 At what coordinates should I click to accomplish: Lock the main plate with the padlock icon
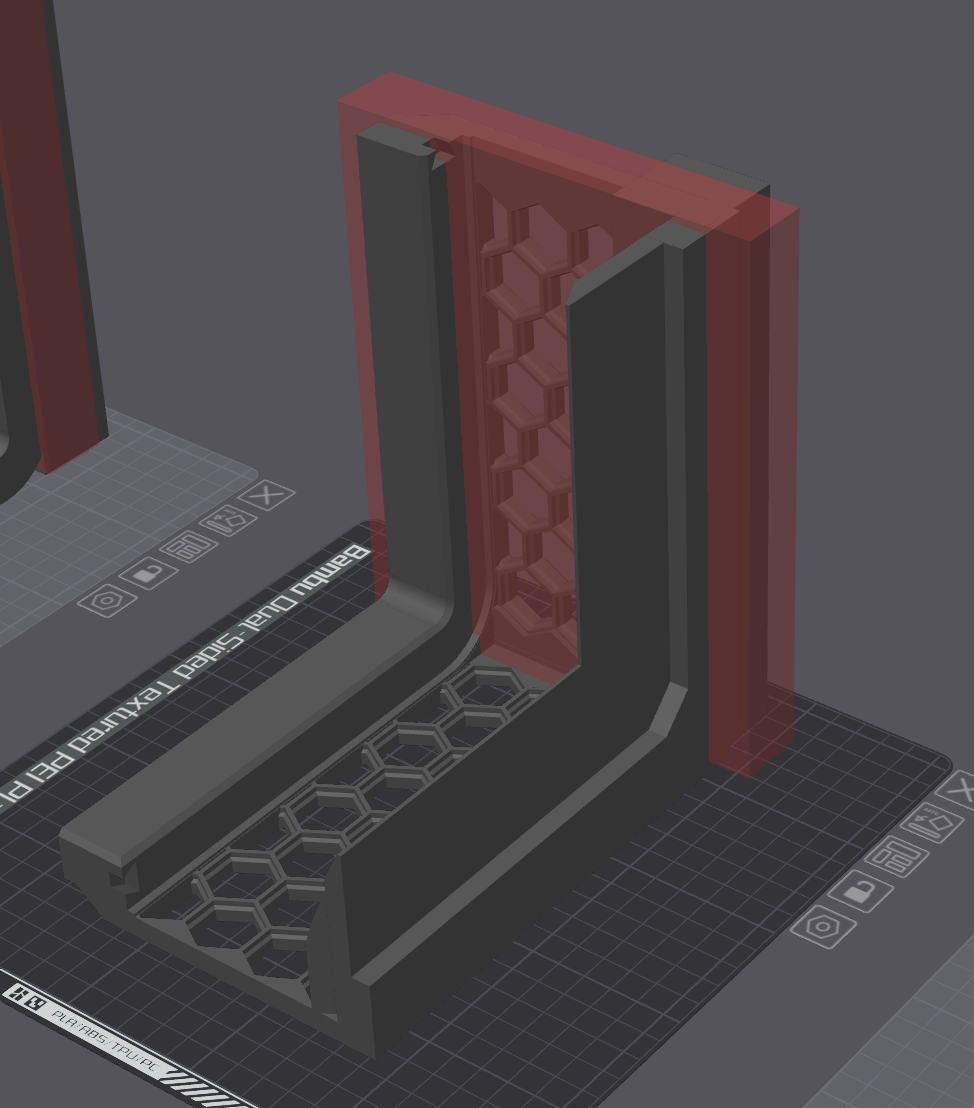(x=862, y=890)
